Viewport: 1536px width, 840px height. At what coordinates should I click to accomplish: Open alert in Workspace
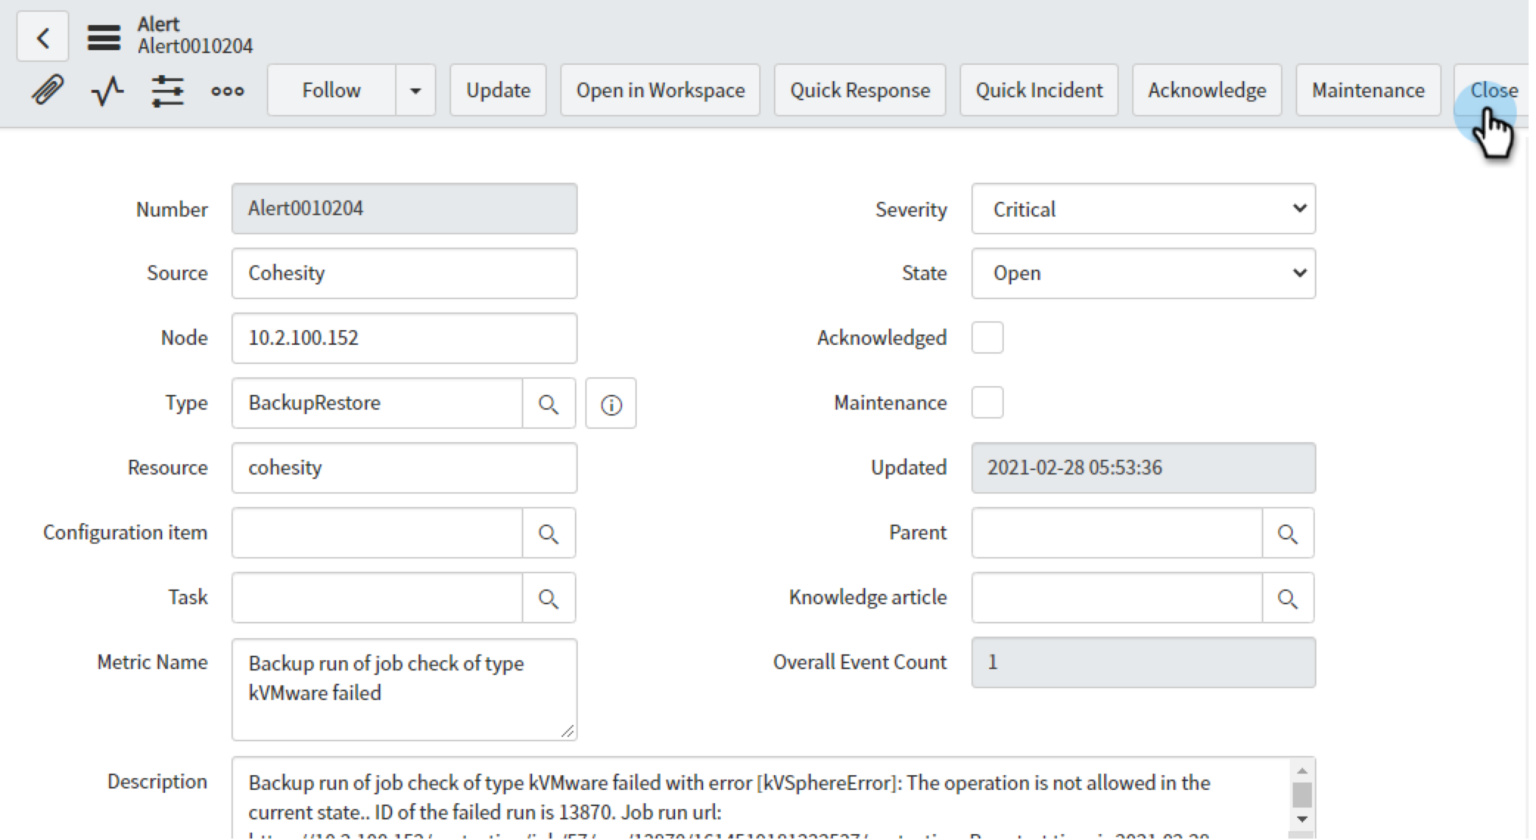pyautogui.click(x=659, y=90)
